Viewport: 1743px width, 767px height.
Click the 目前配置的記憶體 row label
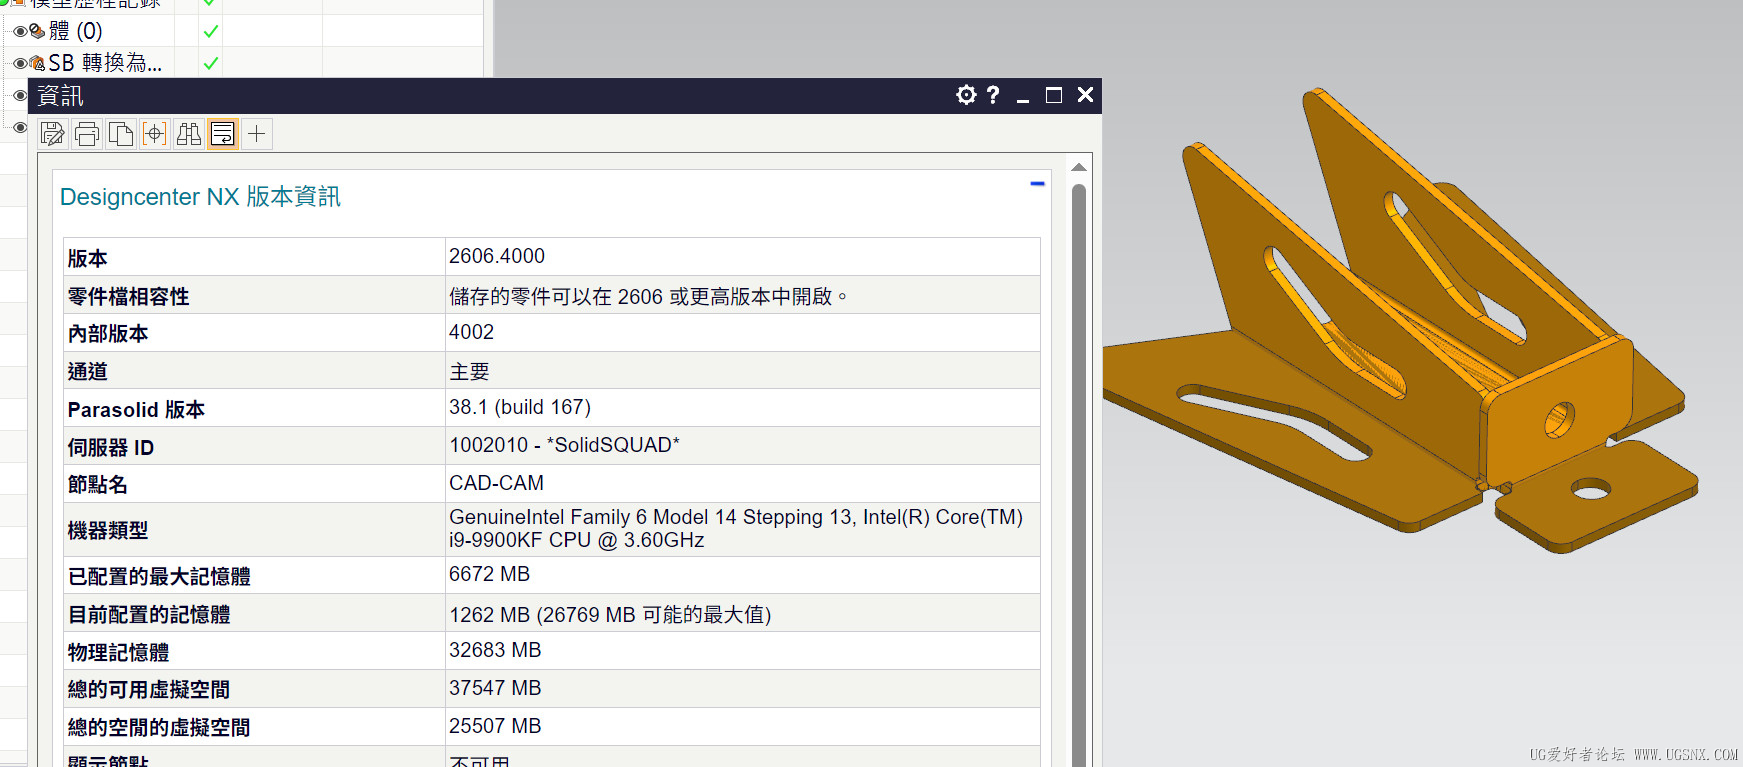click(x=149, y=614)
